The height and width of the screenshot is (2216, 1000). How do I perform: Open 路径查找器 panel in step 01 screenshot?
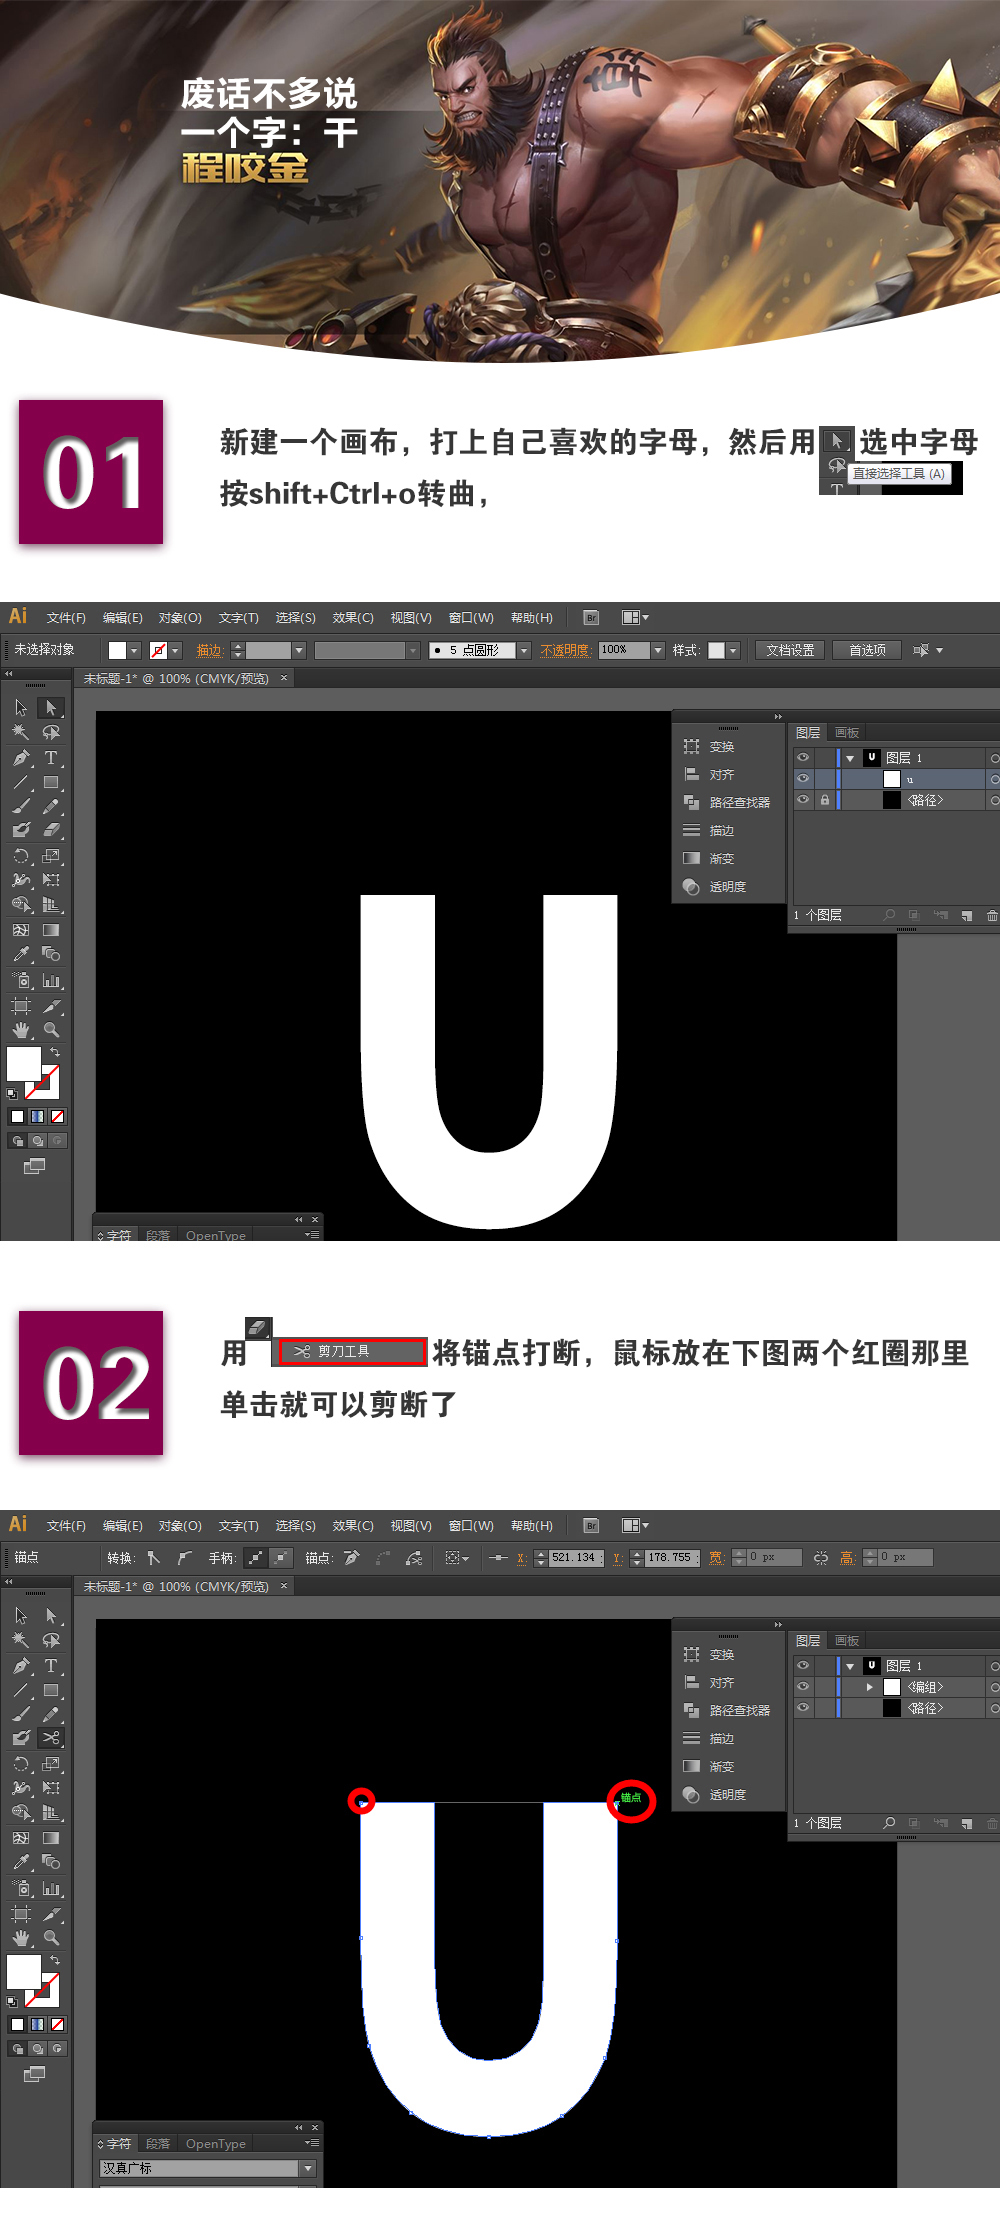[x=728, y=802]
